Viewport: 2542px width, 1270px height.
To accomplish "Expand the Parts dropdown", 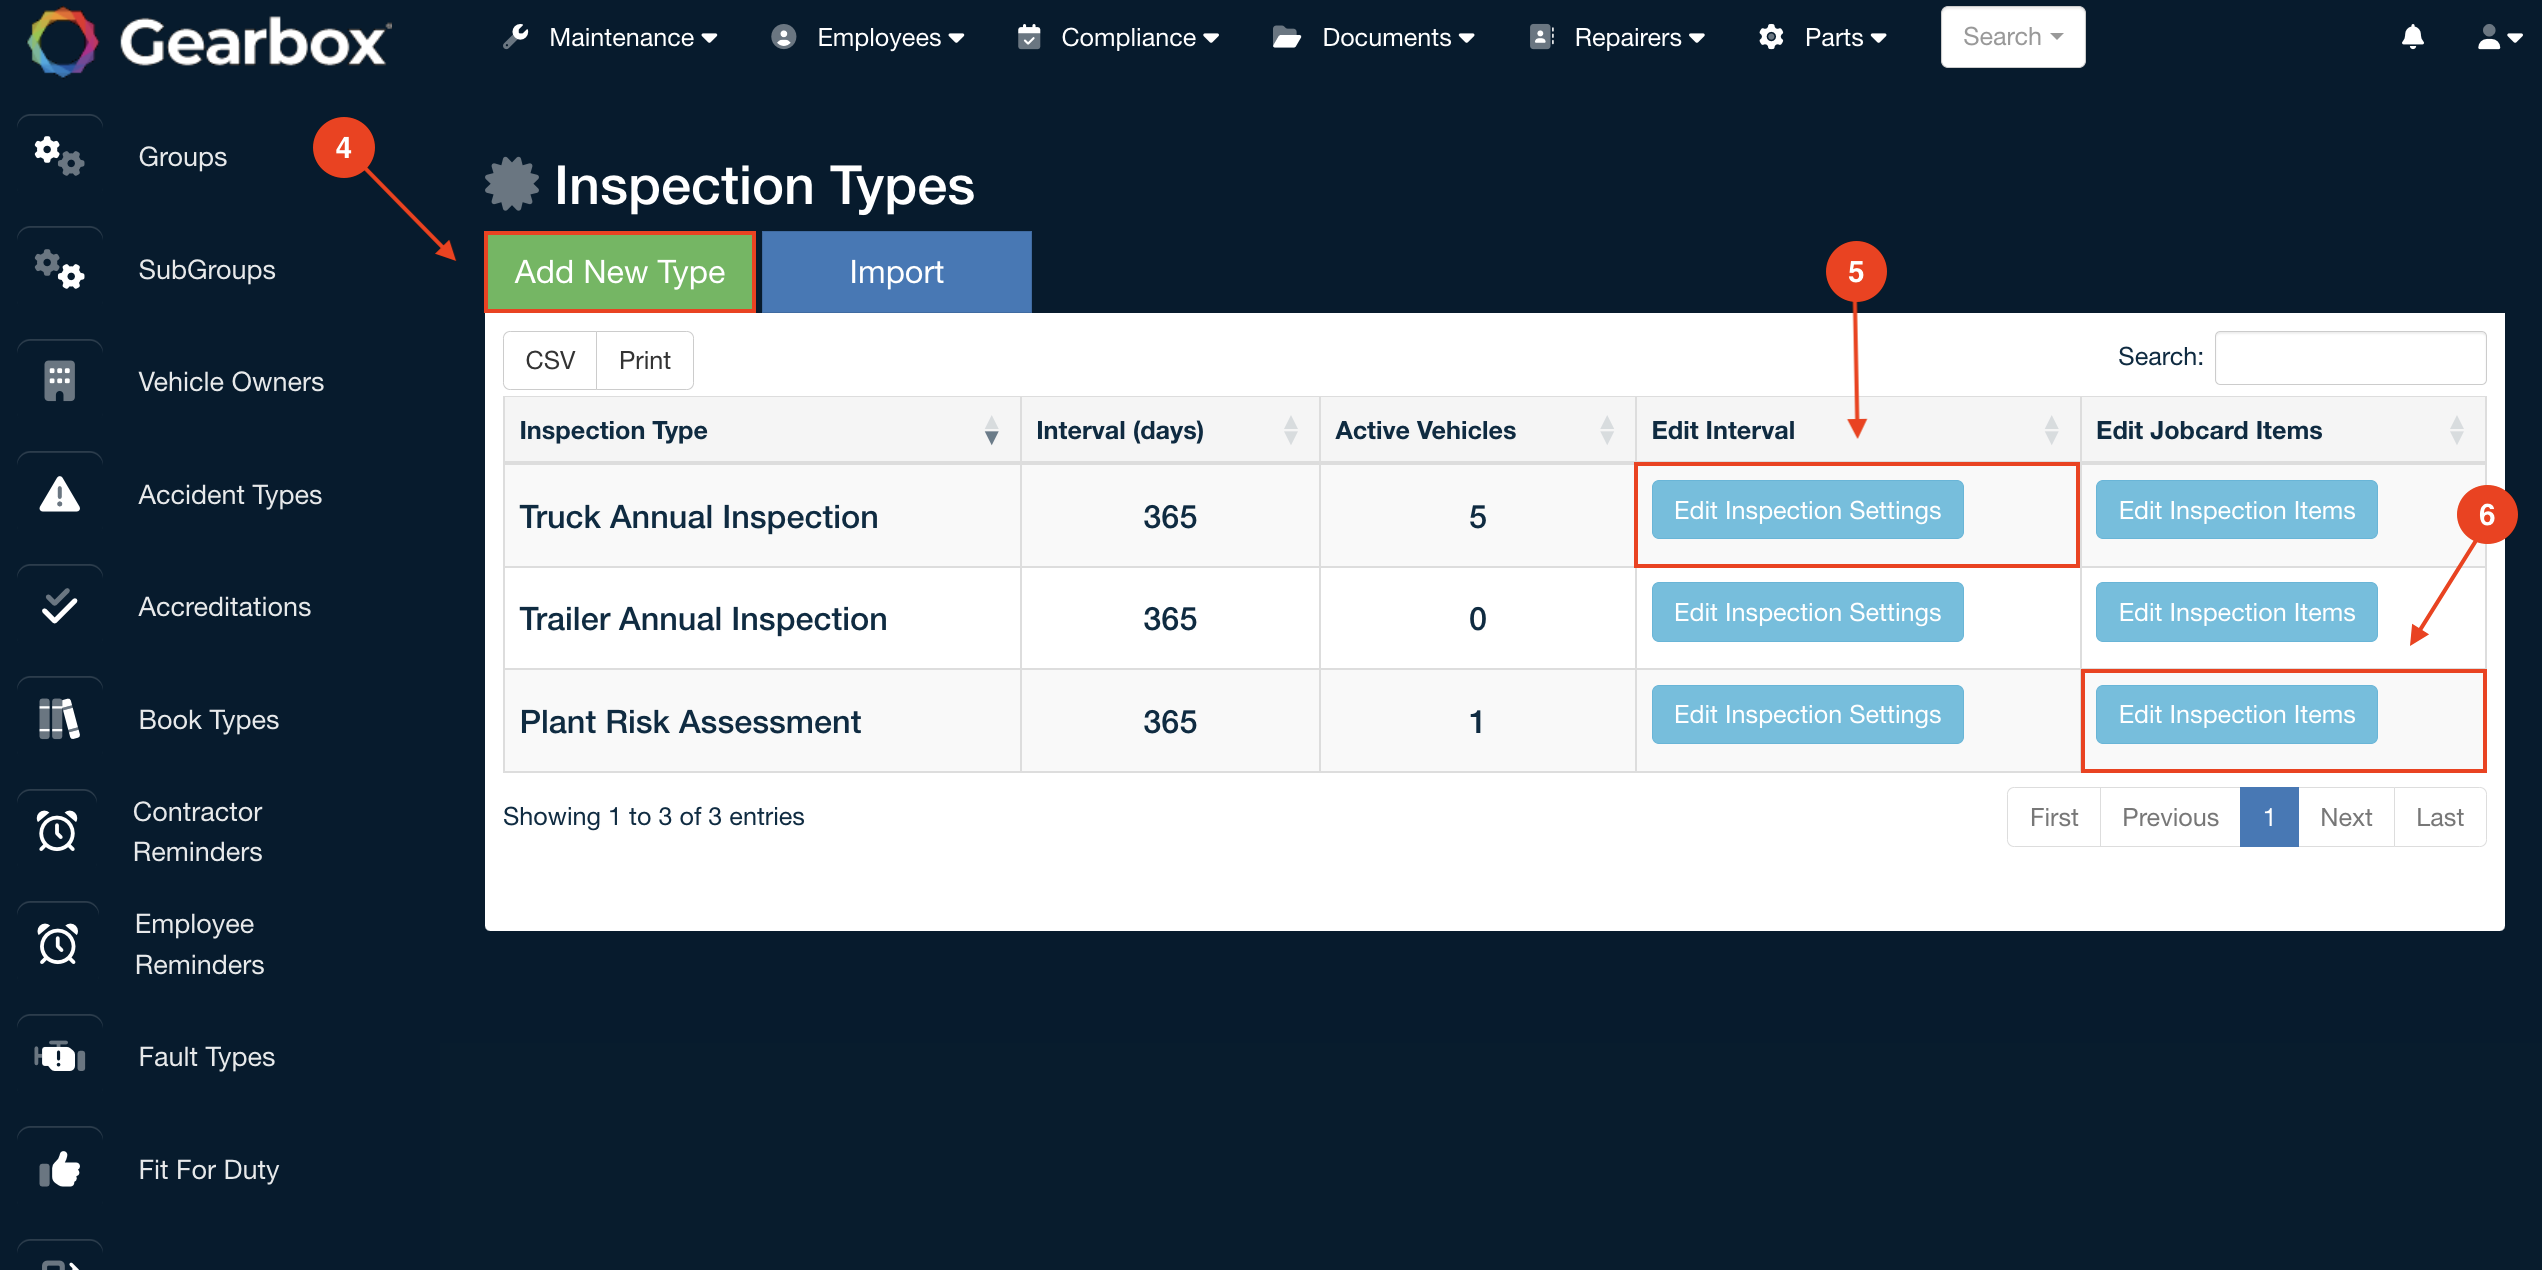I will point(1834,37).
